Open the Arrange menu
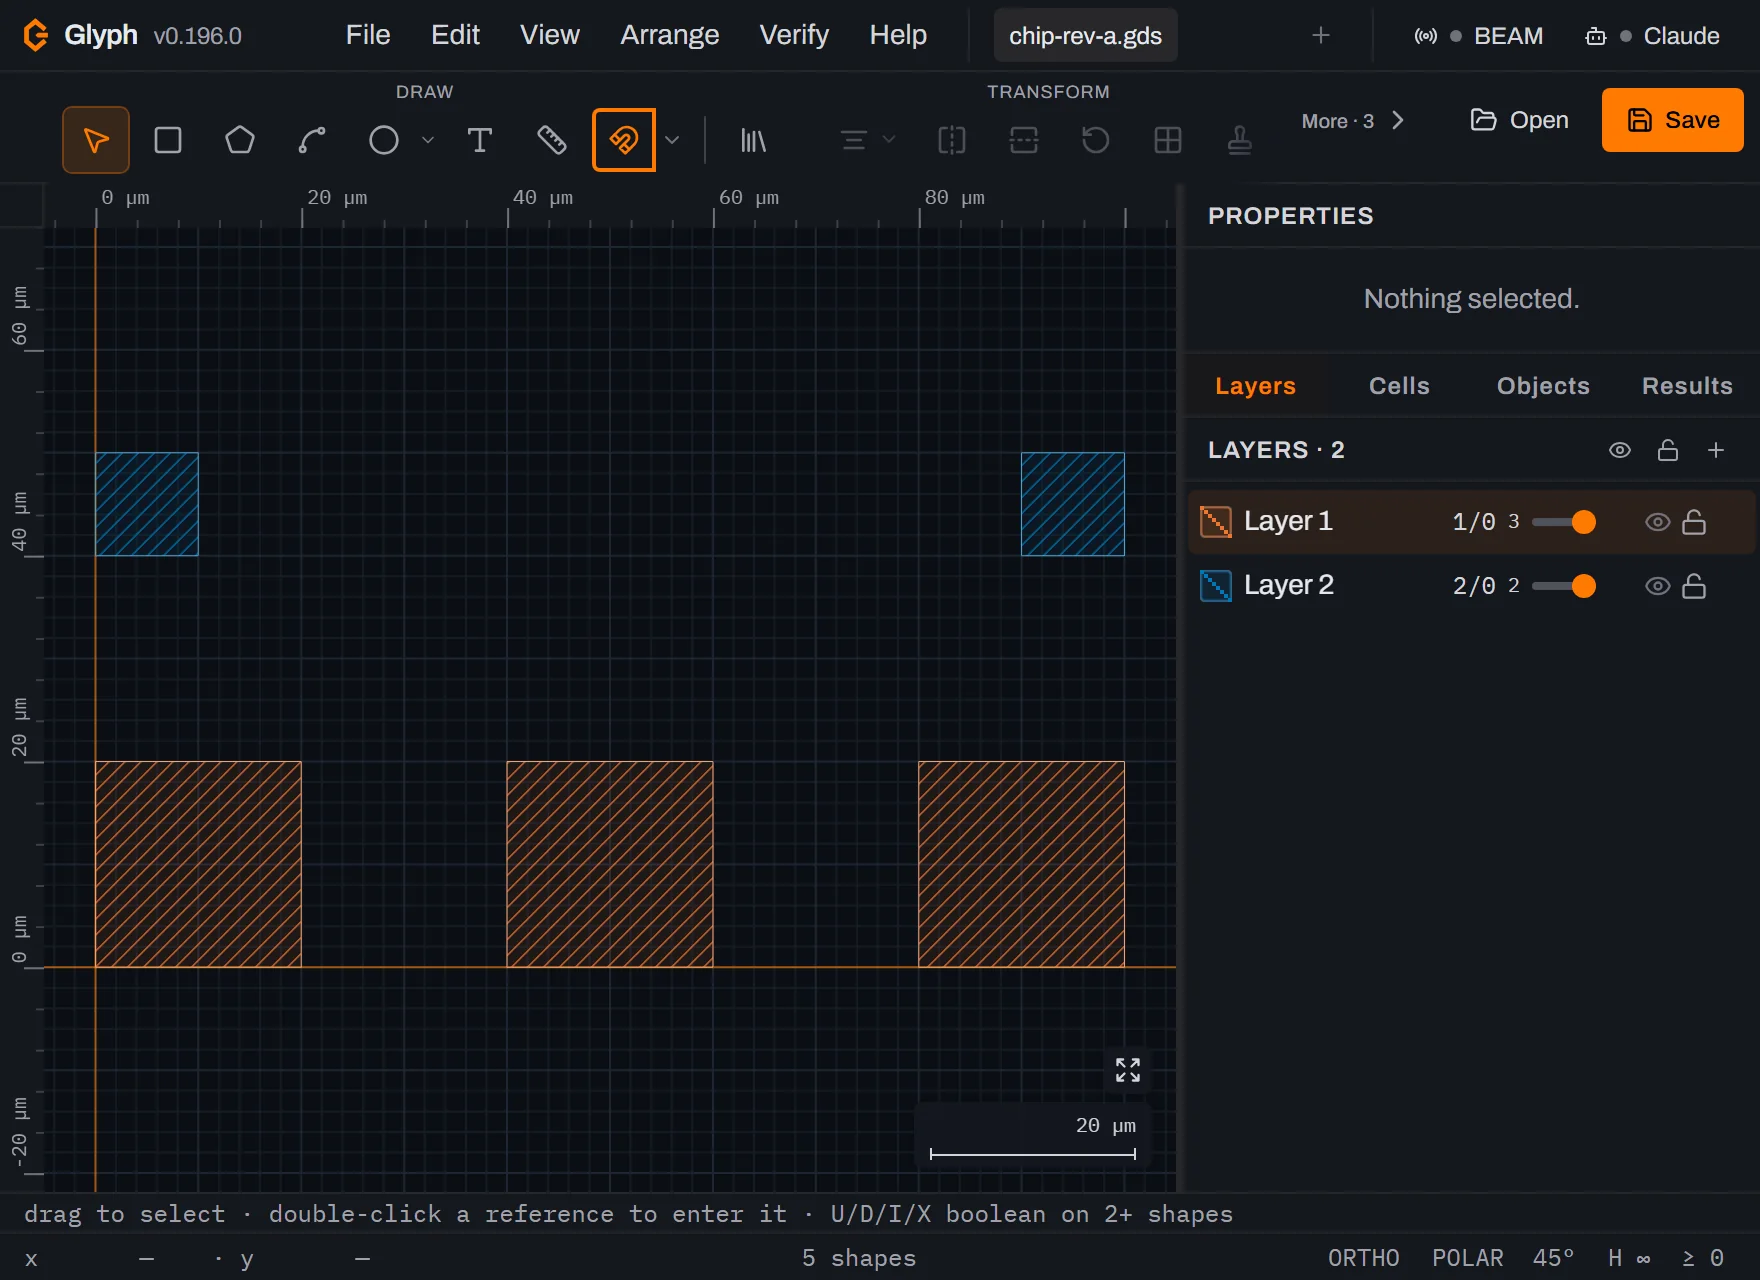Image resolution: width=1760 pixels, height=1280 pixels. point(670,35)
